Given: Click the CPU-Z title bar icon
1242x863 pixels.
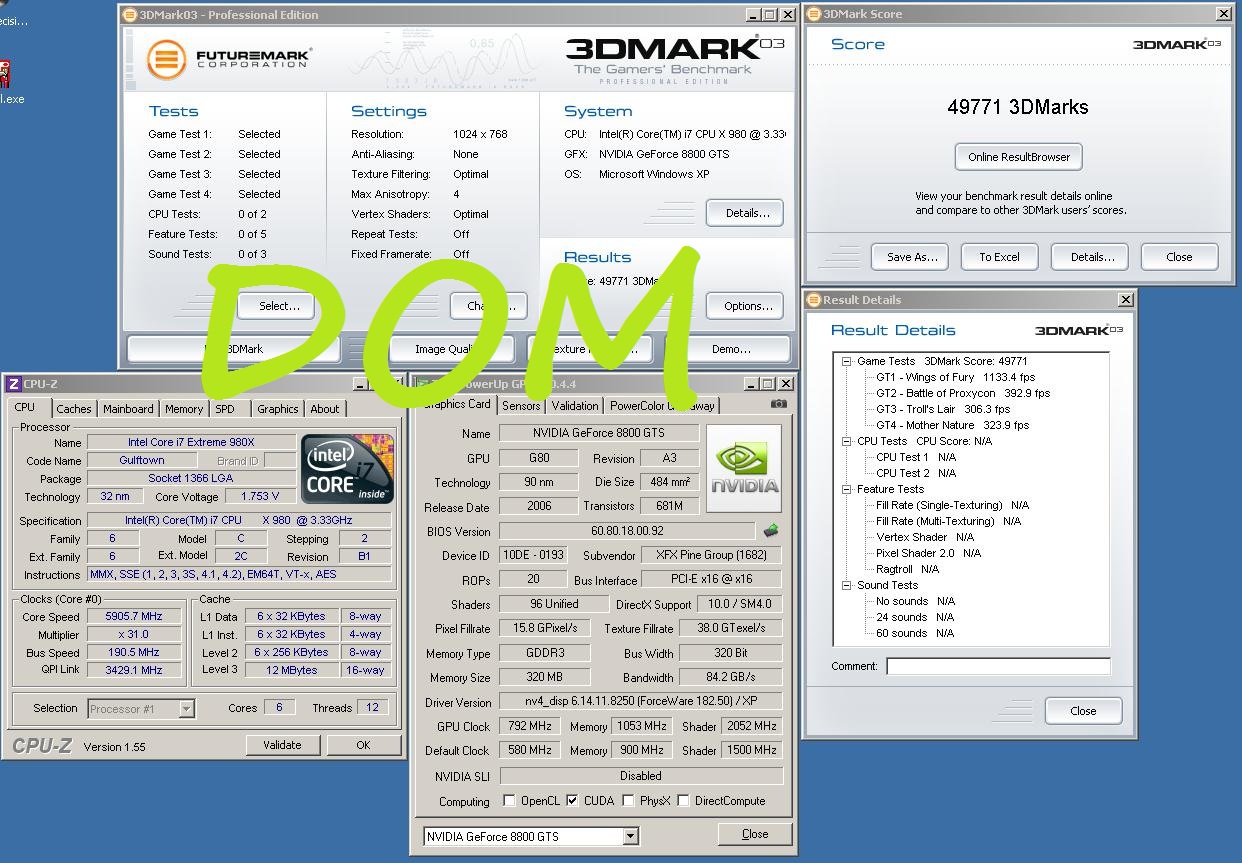Looking at the screenshot, I should click(13, 384).
